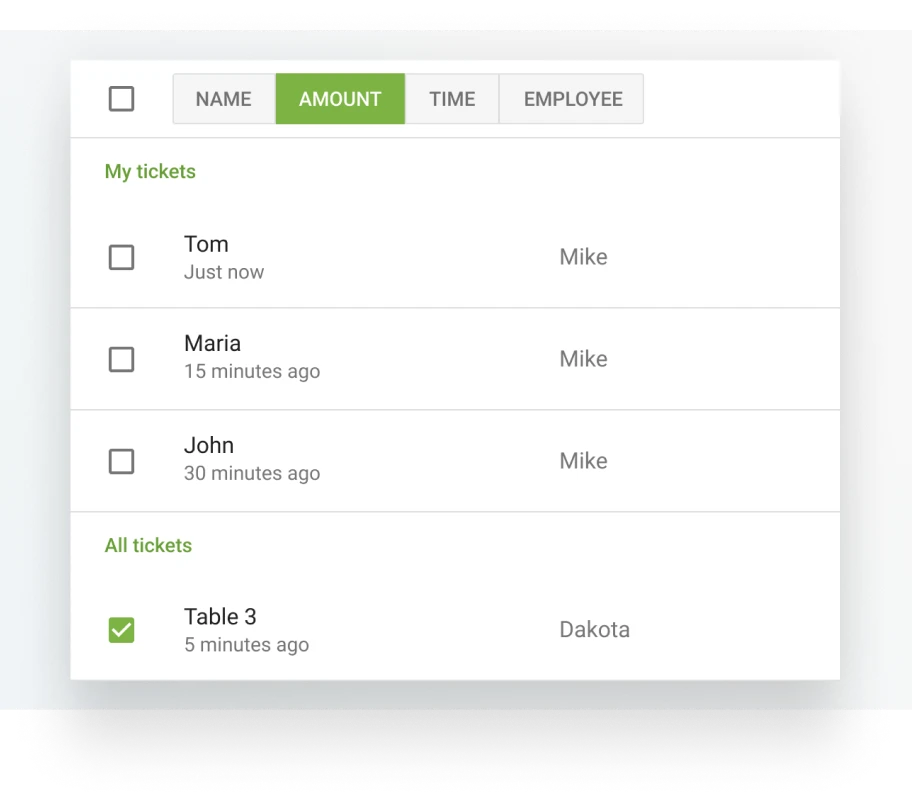Open Tom's ticket
The width and height of the screenshot is (912, 802).
(x=206, y=244)
